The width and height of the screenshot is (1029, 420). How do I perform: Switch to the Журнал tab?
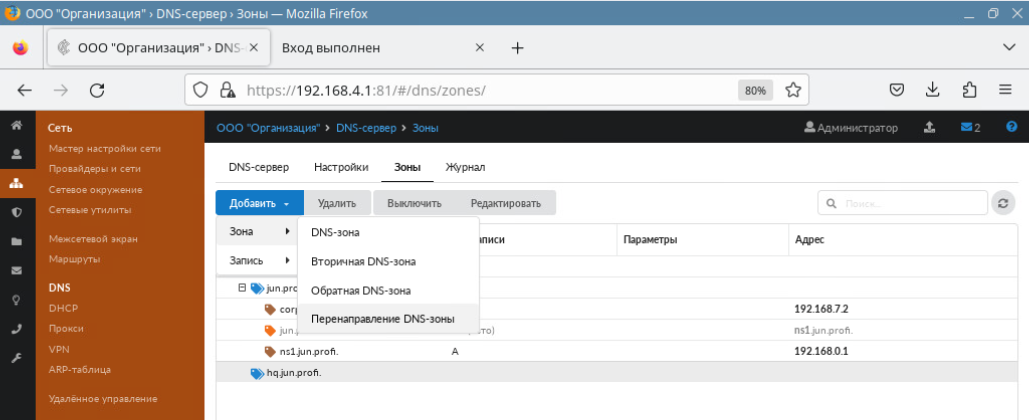(465, 167)
